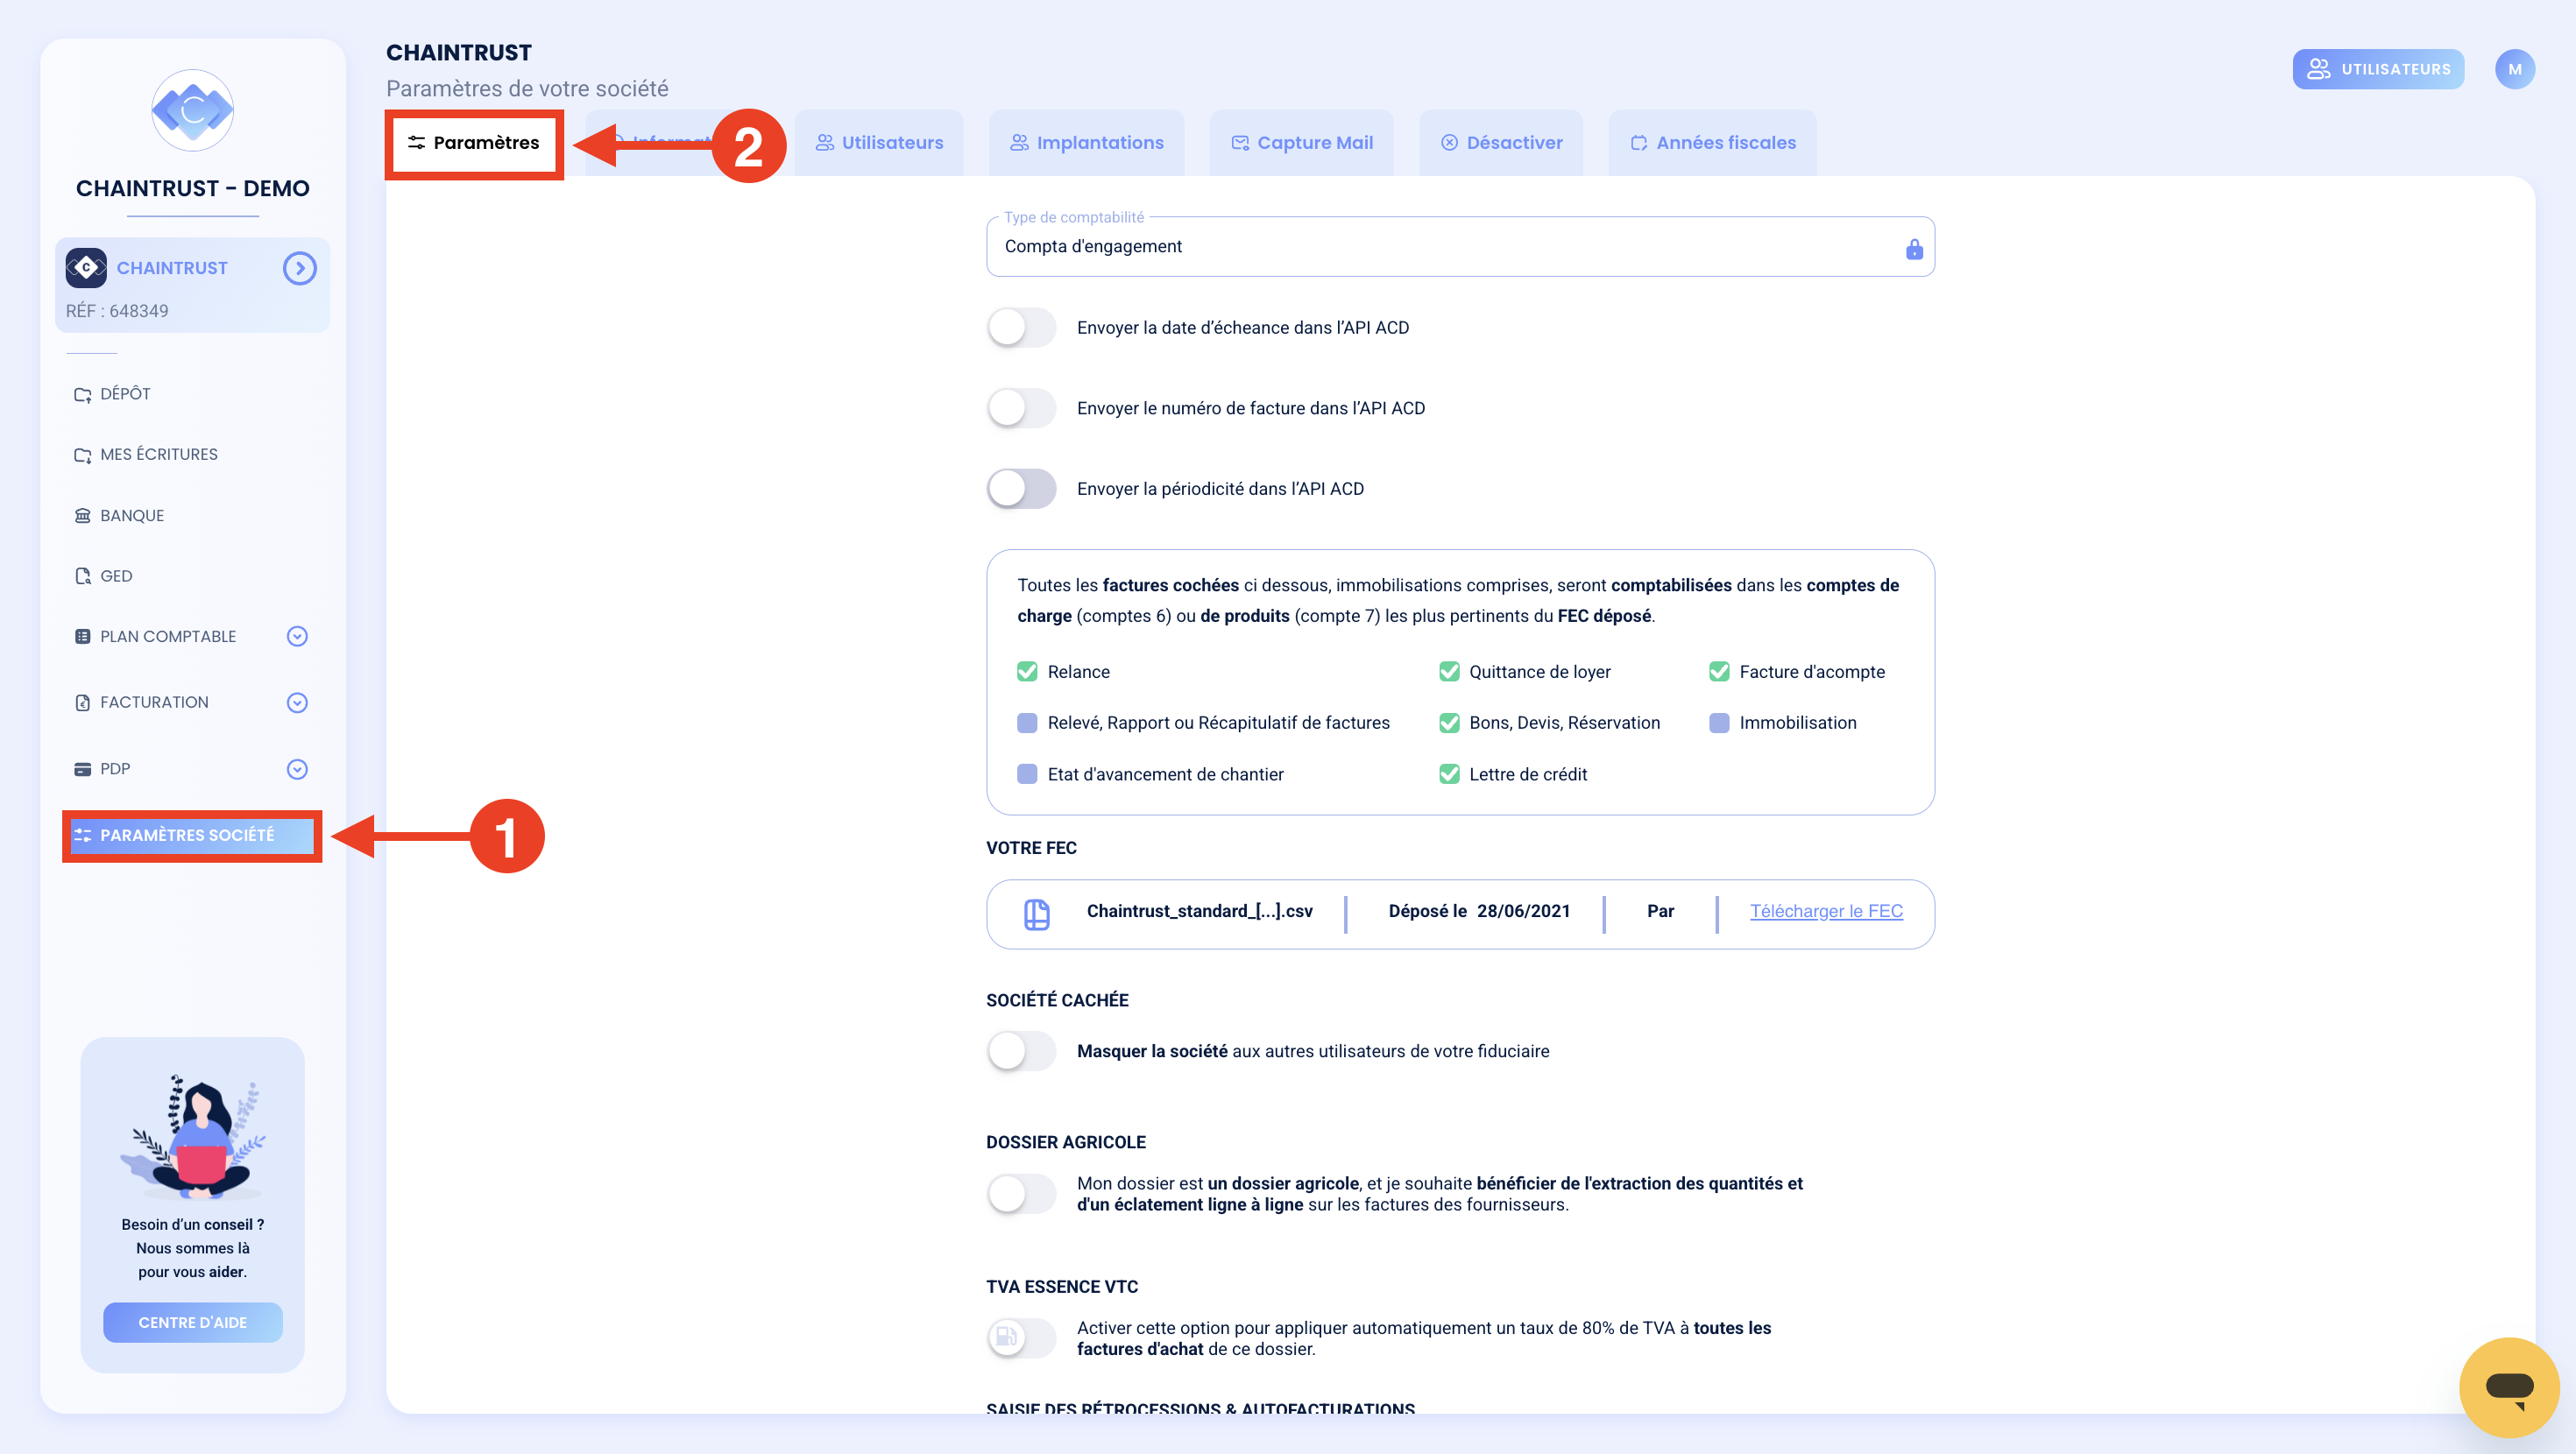Click the Dépôt folder icon
Viewport: 2576px width, 1454px height.
(x=83, y=394)
